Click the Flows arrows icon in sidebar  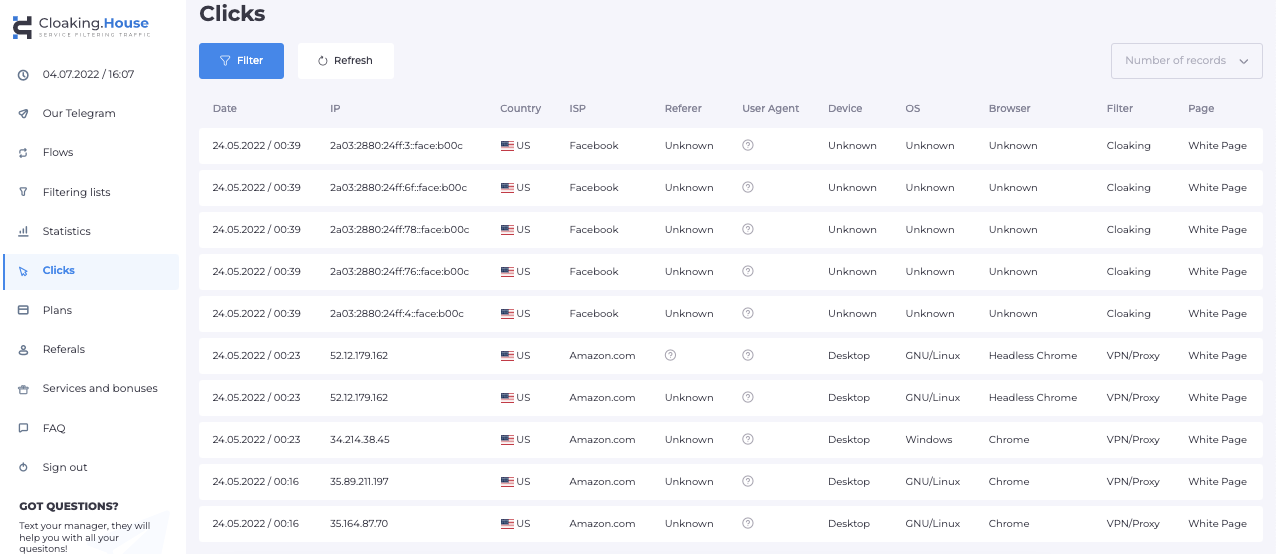23,153
